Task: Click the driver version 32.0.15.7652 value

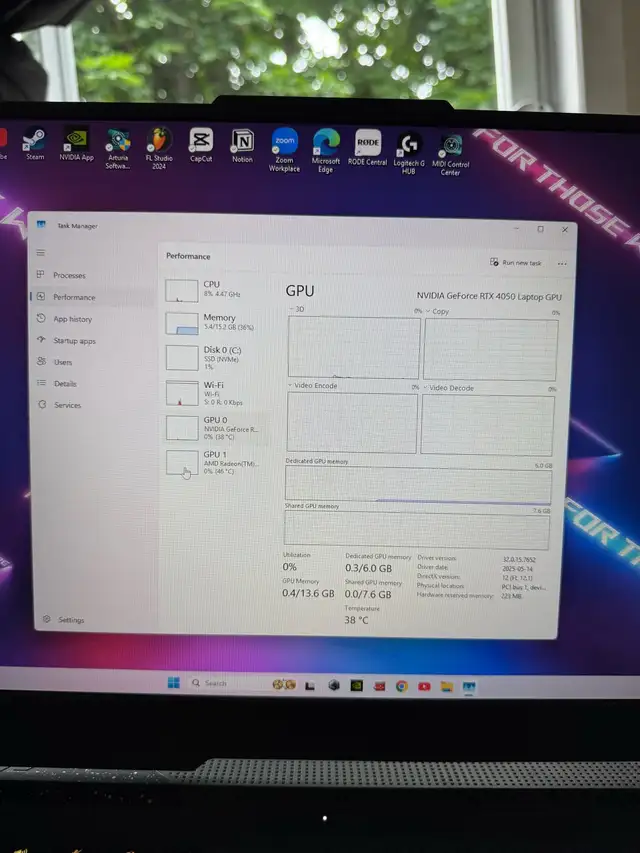Action: pos(519,559)
